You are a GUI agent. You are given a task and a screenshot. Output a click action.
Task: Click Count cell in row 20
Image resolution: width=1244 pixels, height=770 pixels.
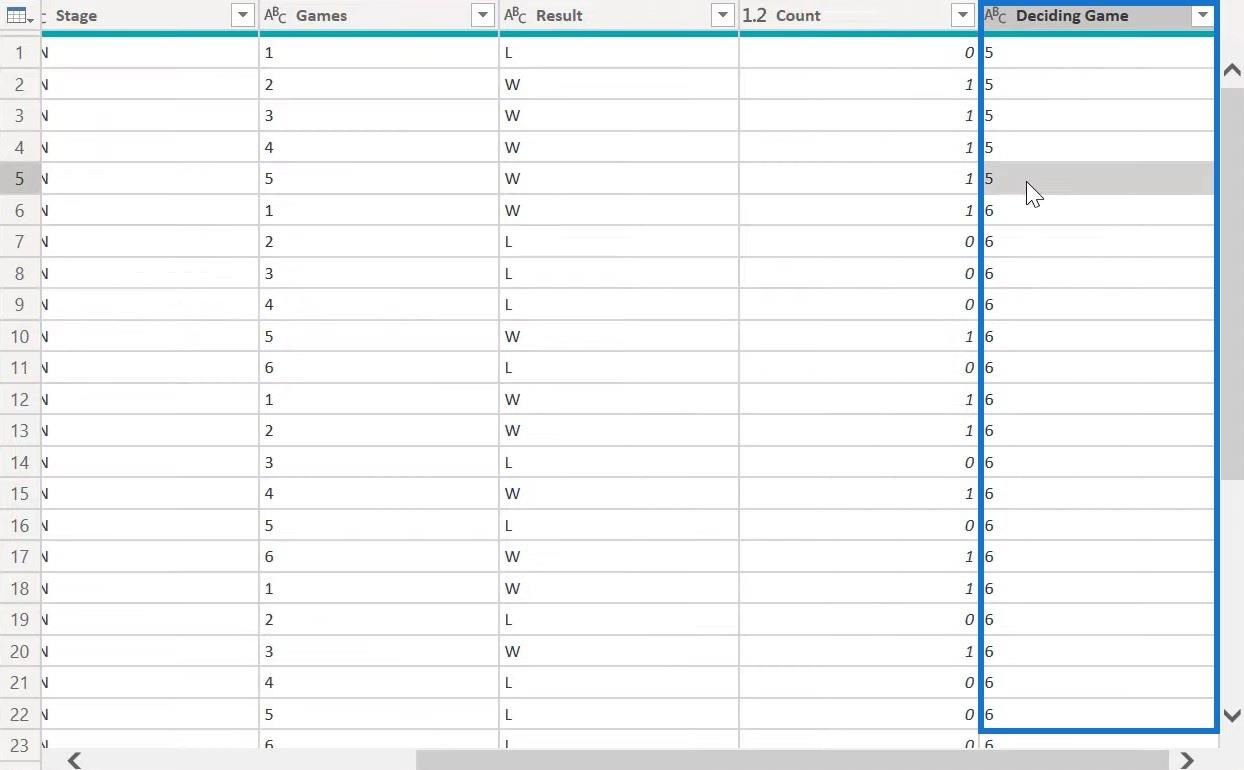tap(859, 652)
